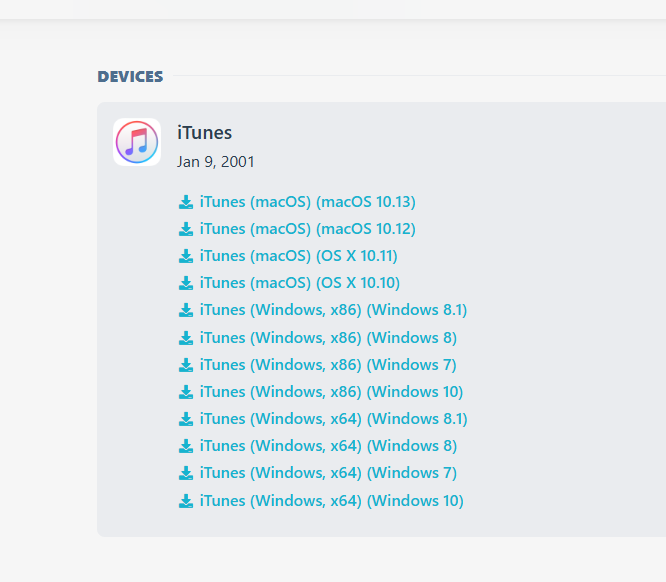Download iTunes (macOS) (macOS 10.12) via text link
666x582 pixels.
(307, 229)
